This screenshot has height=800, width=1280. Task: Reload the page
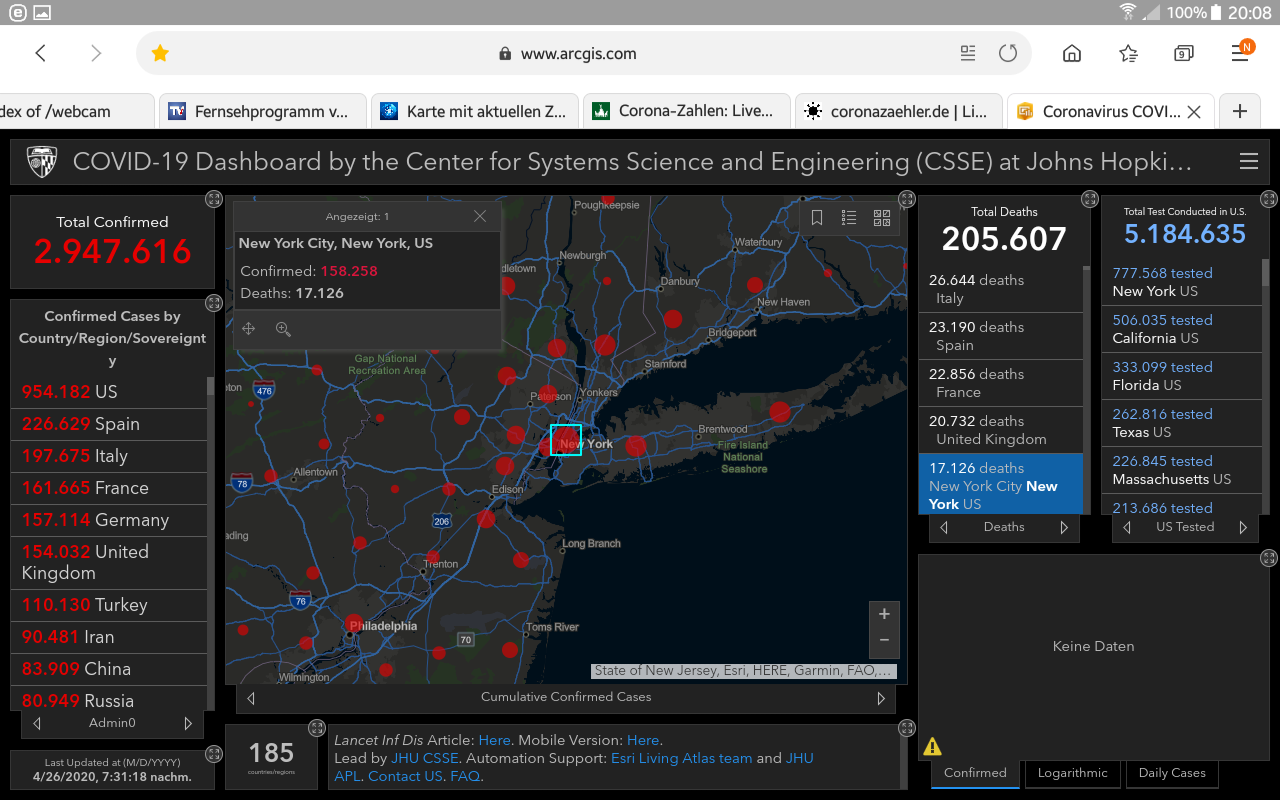point(1008,54)
